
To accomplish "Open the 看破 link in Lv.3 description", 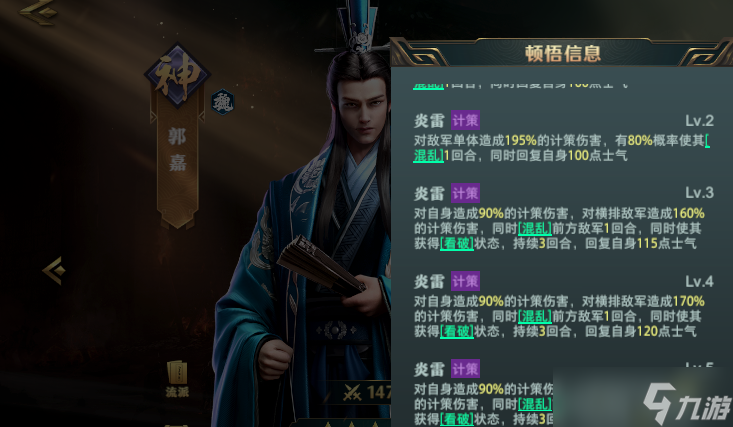I will (457, 244).
